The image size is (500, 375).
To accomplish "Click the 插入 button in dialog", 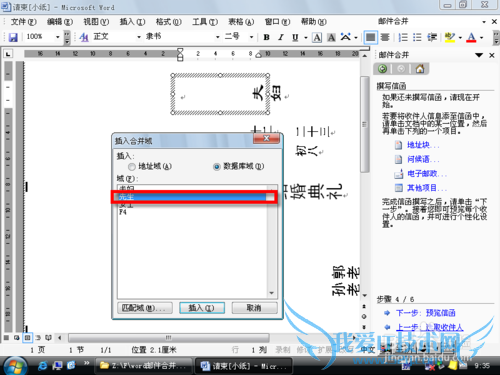I will (202, 308).
